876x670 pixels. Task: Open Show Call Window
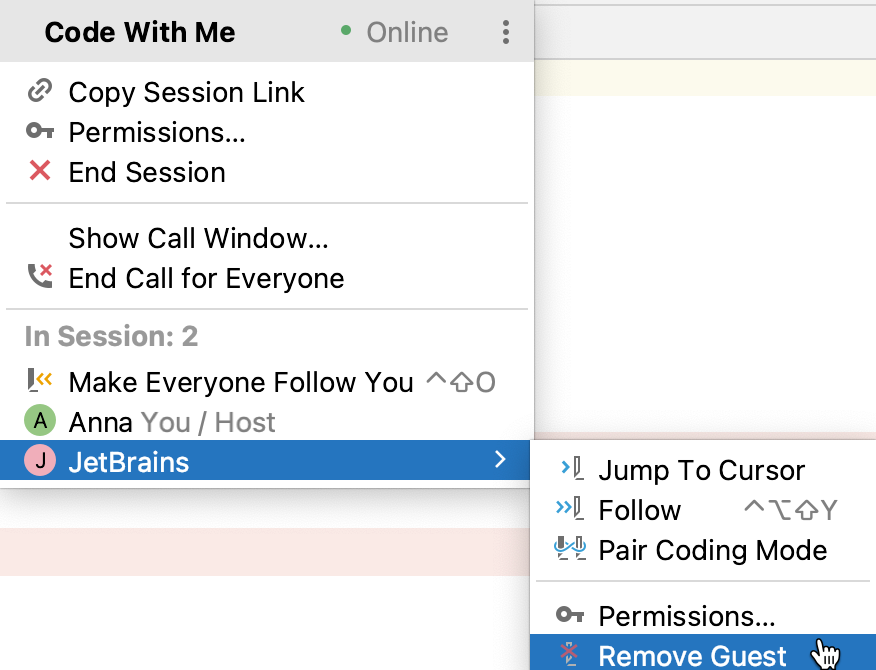click(x=198, y=238)
